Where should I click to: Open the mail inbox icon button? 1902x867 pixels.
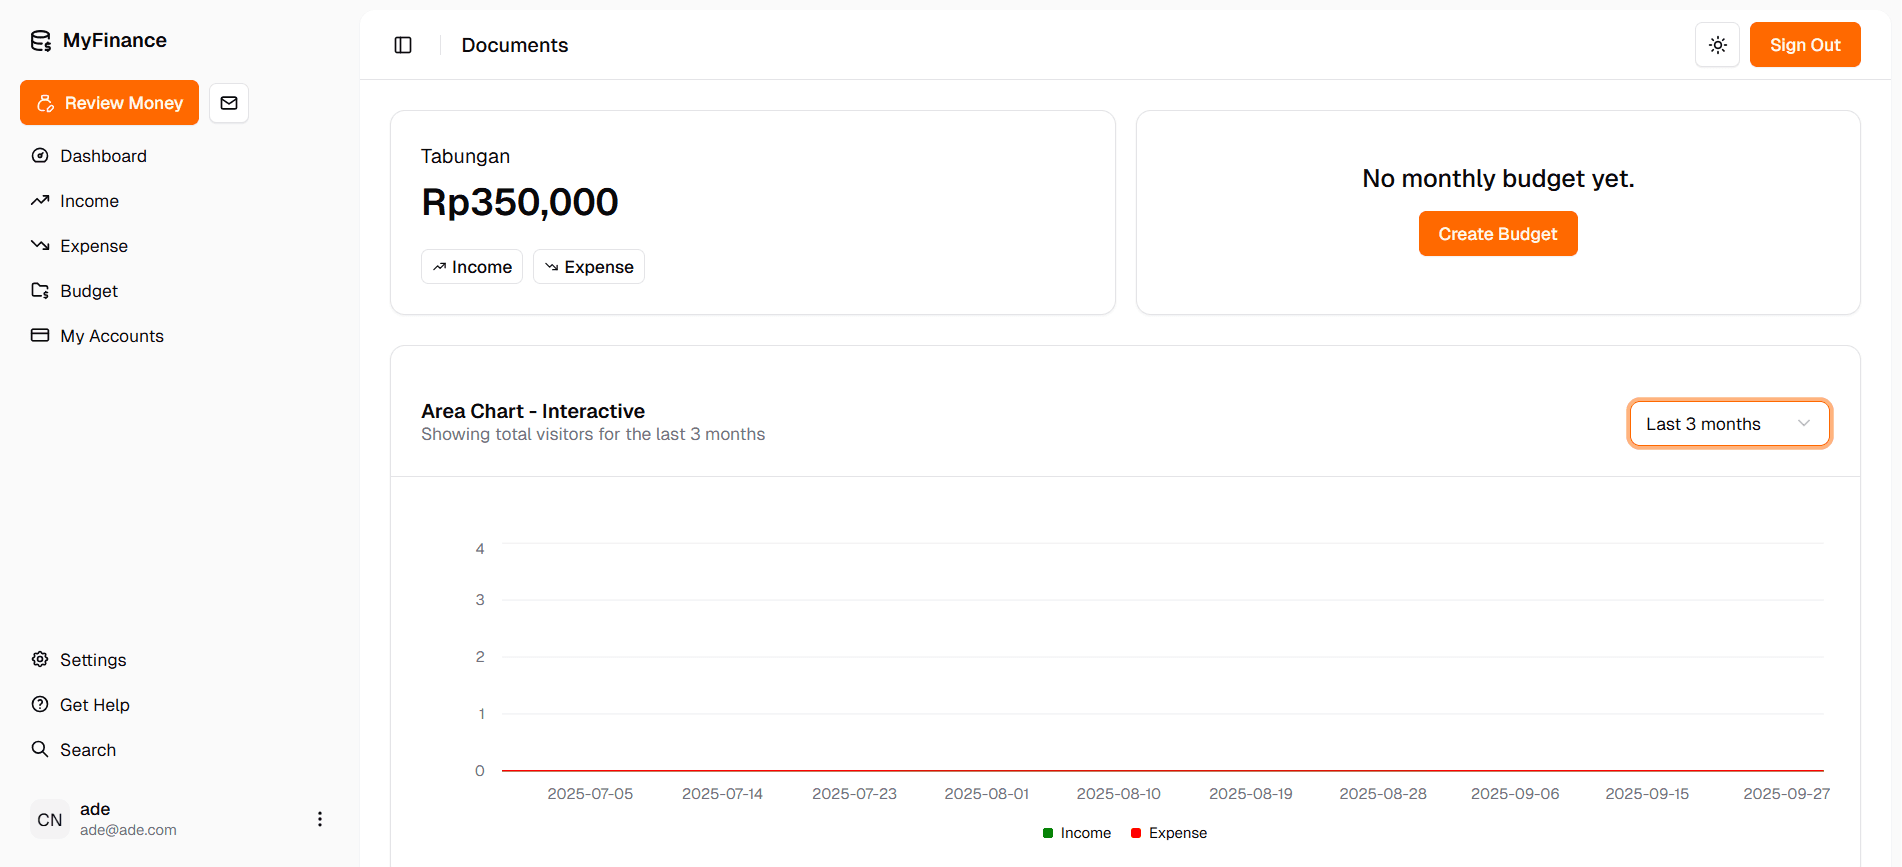(229, 103)
